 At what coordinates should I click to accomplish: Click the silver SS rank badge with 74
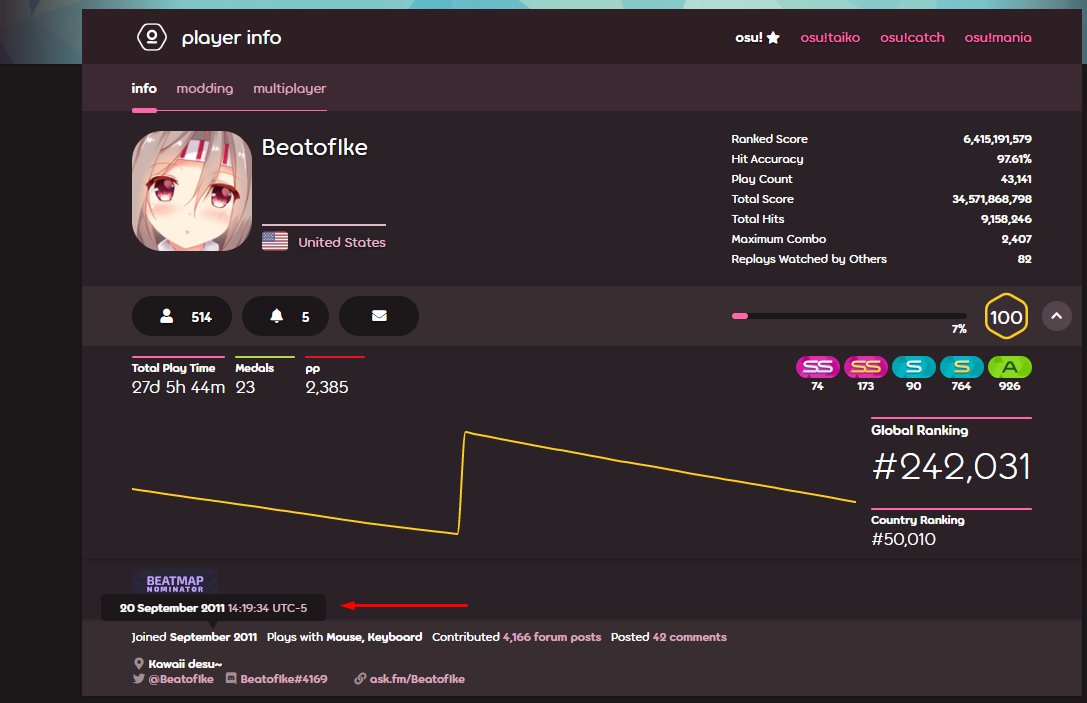point(817,367)
